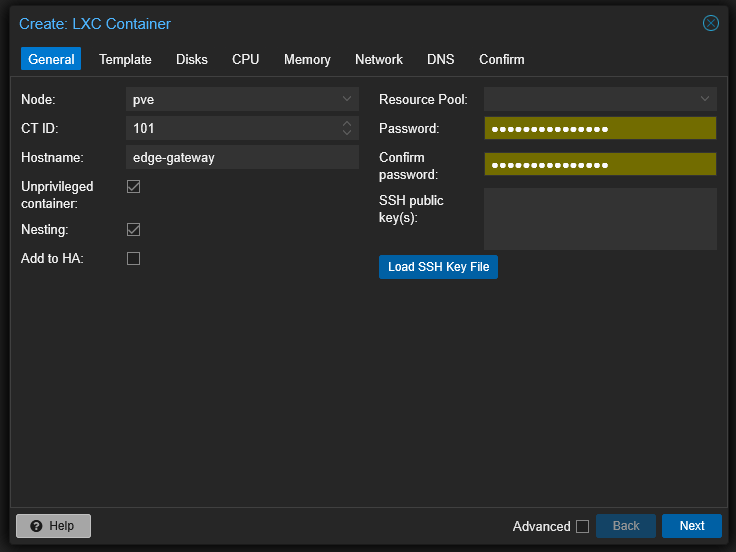
Task: Toggle the Unprivileged container checkbox
Action: [133, 187]
